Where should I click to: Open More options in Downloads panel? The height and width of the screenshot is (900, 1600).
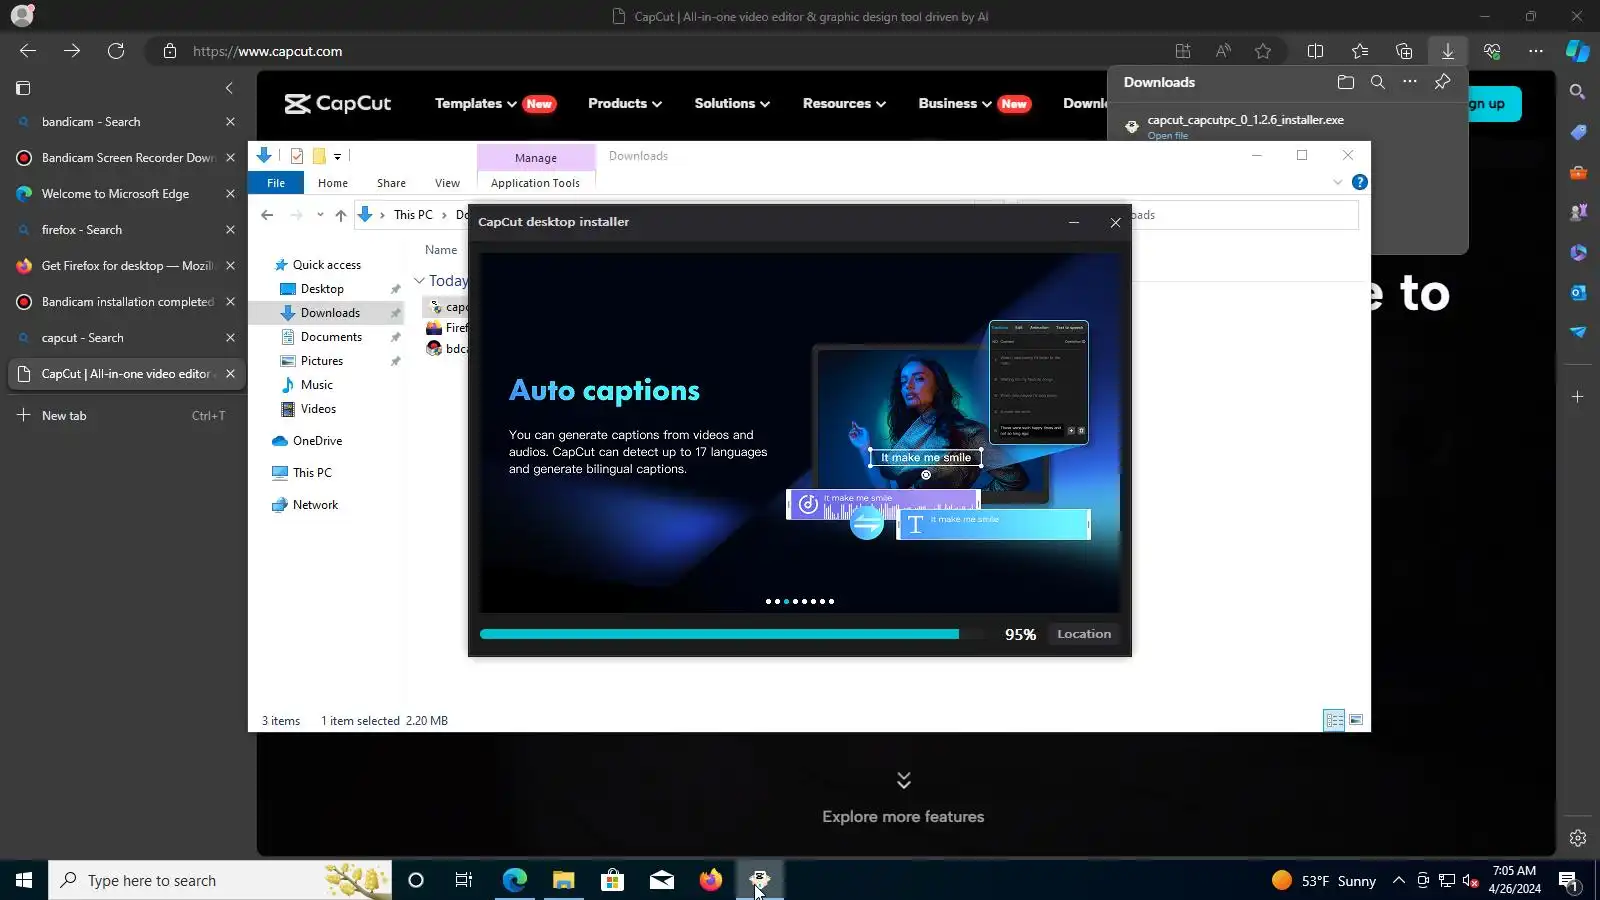pyautogui.click(x=1410, y=82)
